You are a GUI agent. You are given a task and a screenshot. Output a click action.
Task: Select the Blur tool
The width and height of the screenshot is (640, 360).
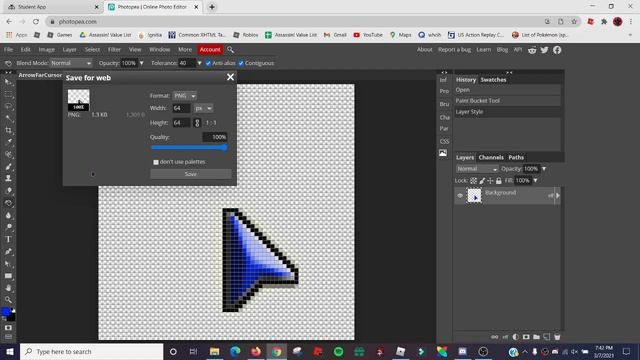8,215
